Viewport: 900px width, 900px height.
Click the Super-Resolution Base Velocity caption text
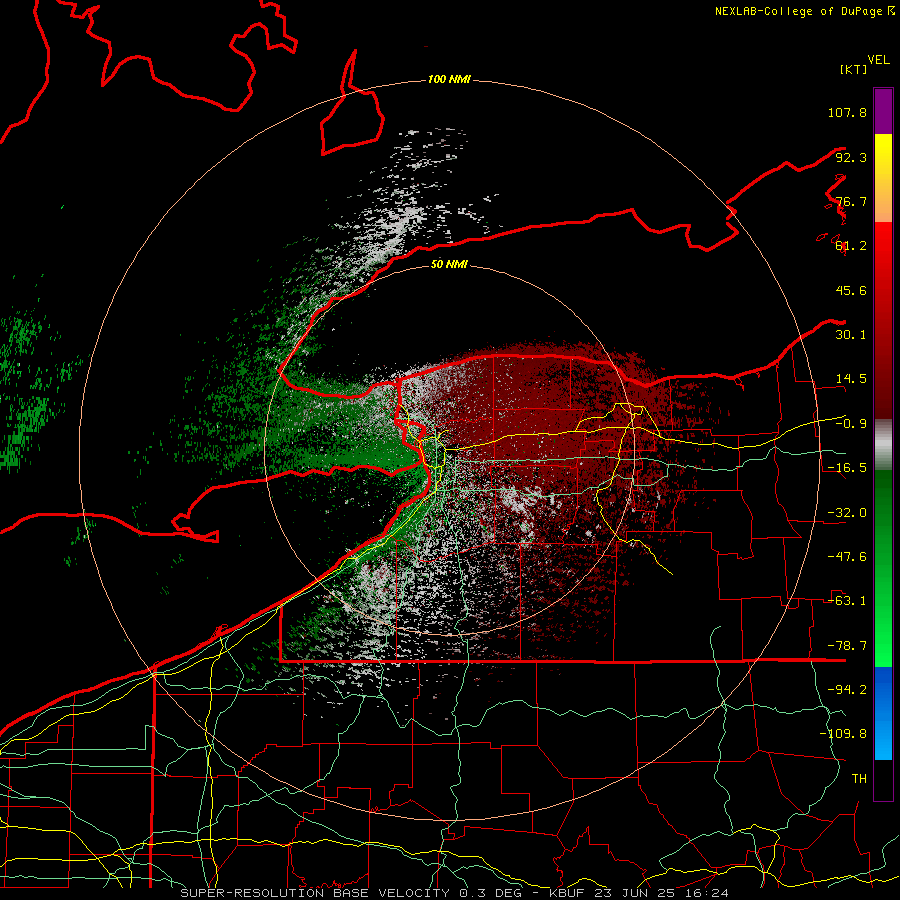pos(454,893)
